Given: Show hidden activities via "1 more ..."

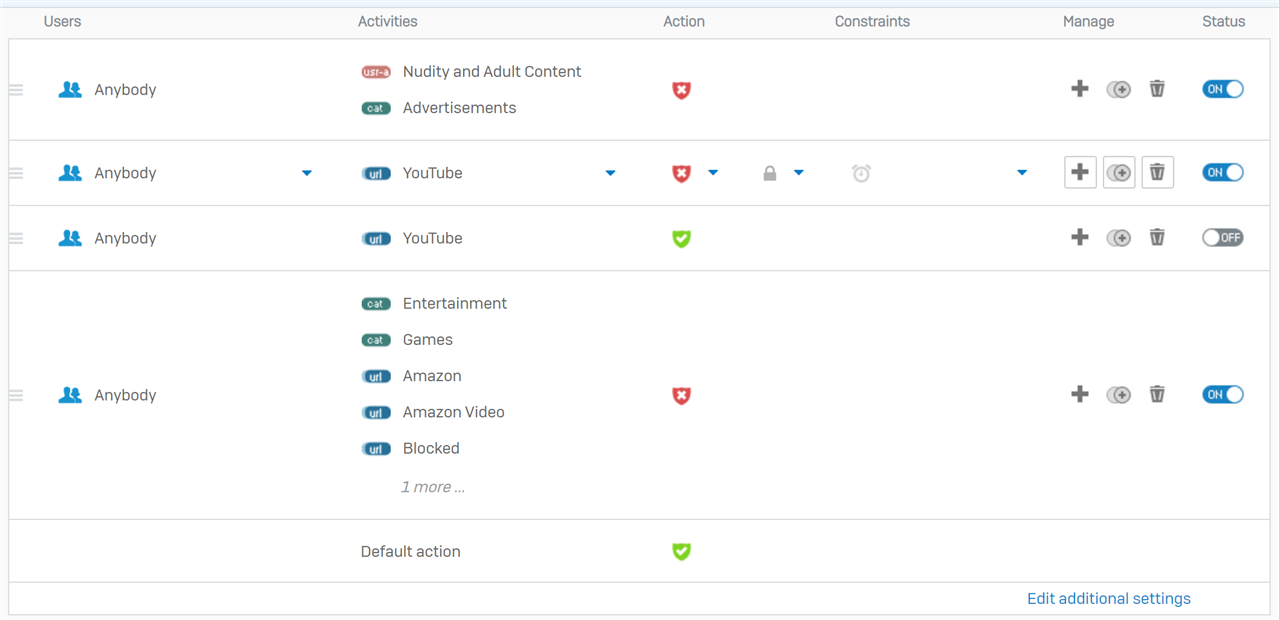Looking at the screenshot, I should (x=433, y=487).
